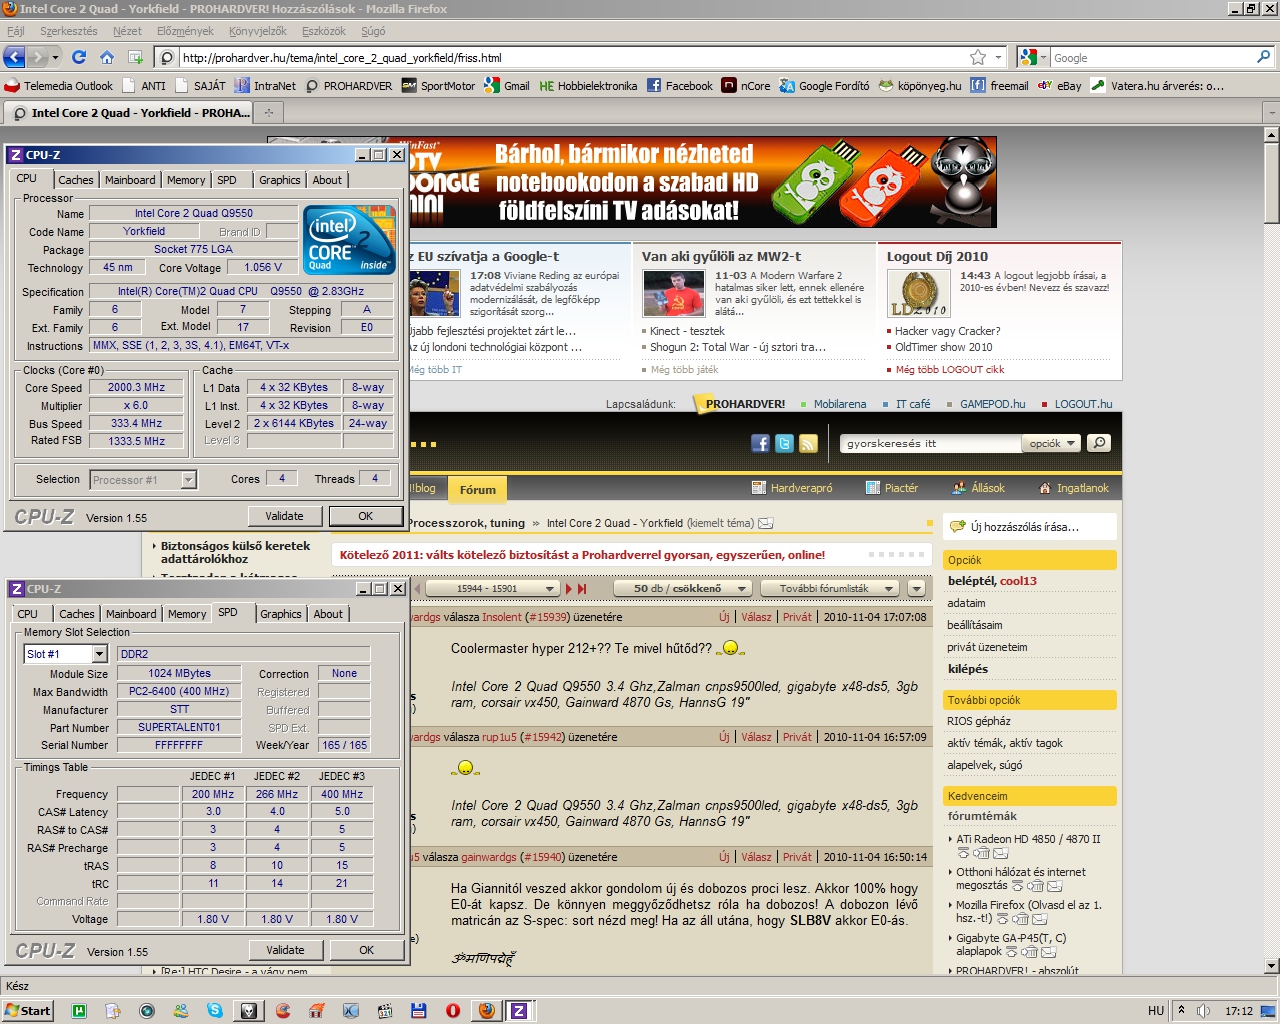This screenshot has width=1280, height=1024.
Task: Switch to Firefox in taskbar
Action: click(x=486, y=1011)
